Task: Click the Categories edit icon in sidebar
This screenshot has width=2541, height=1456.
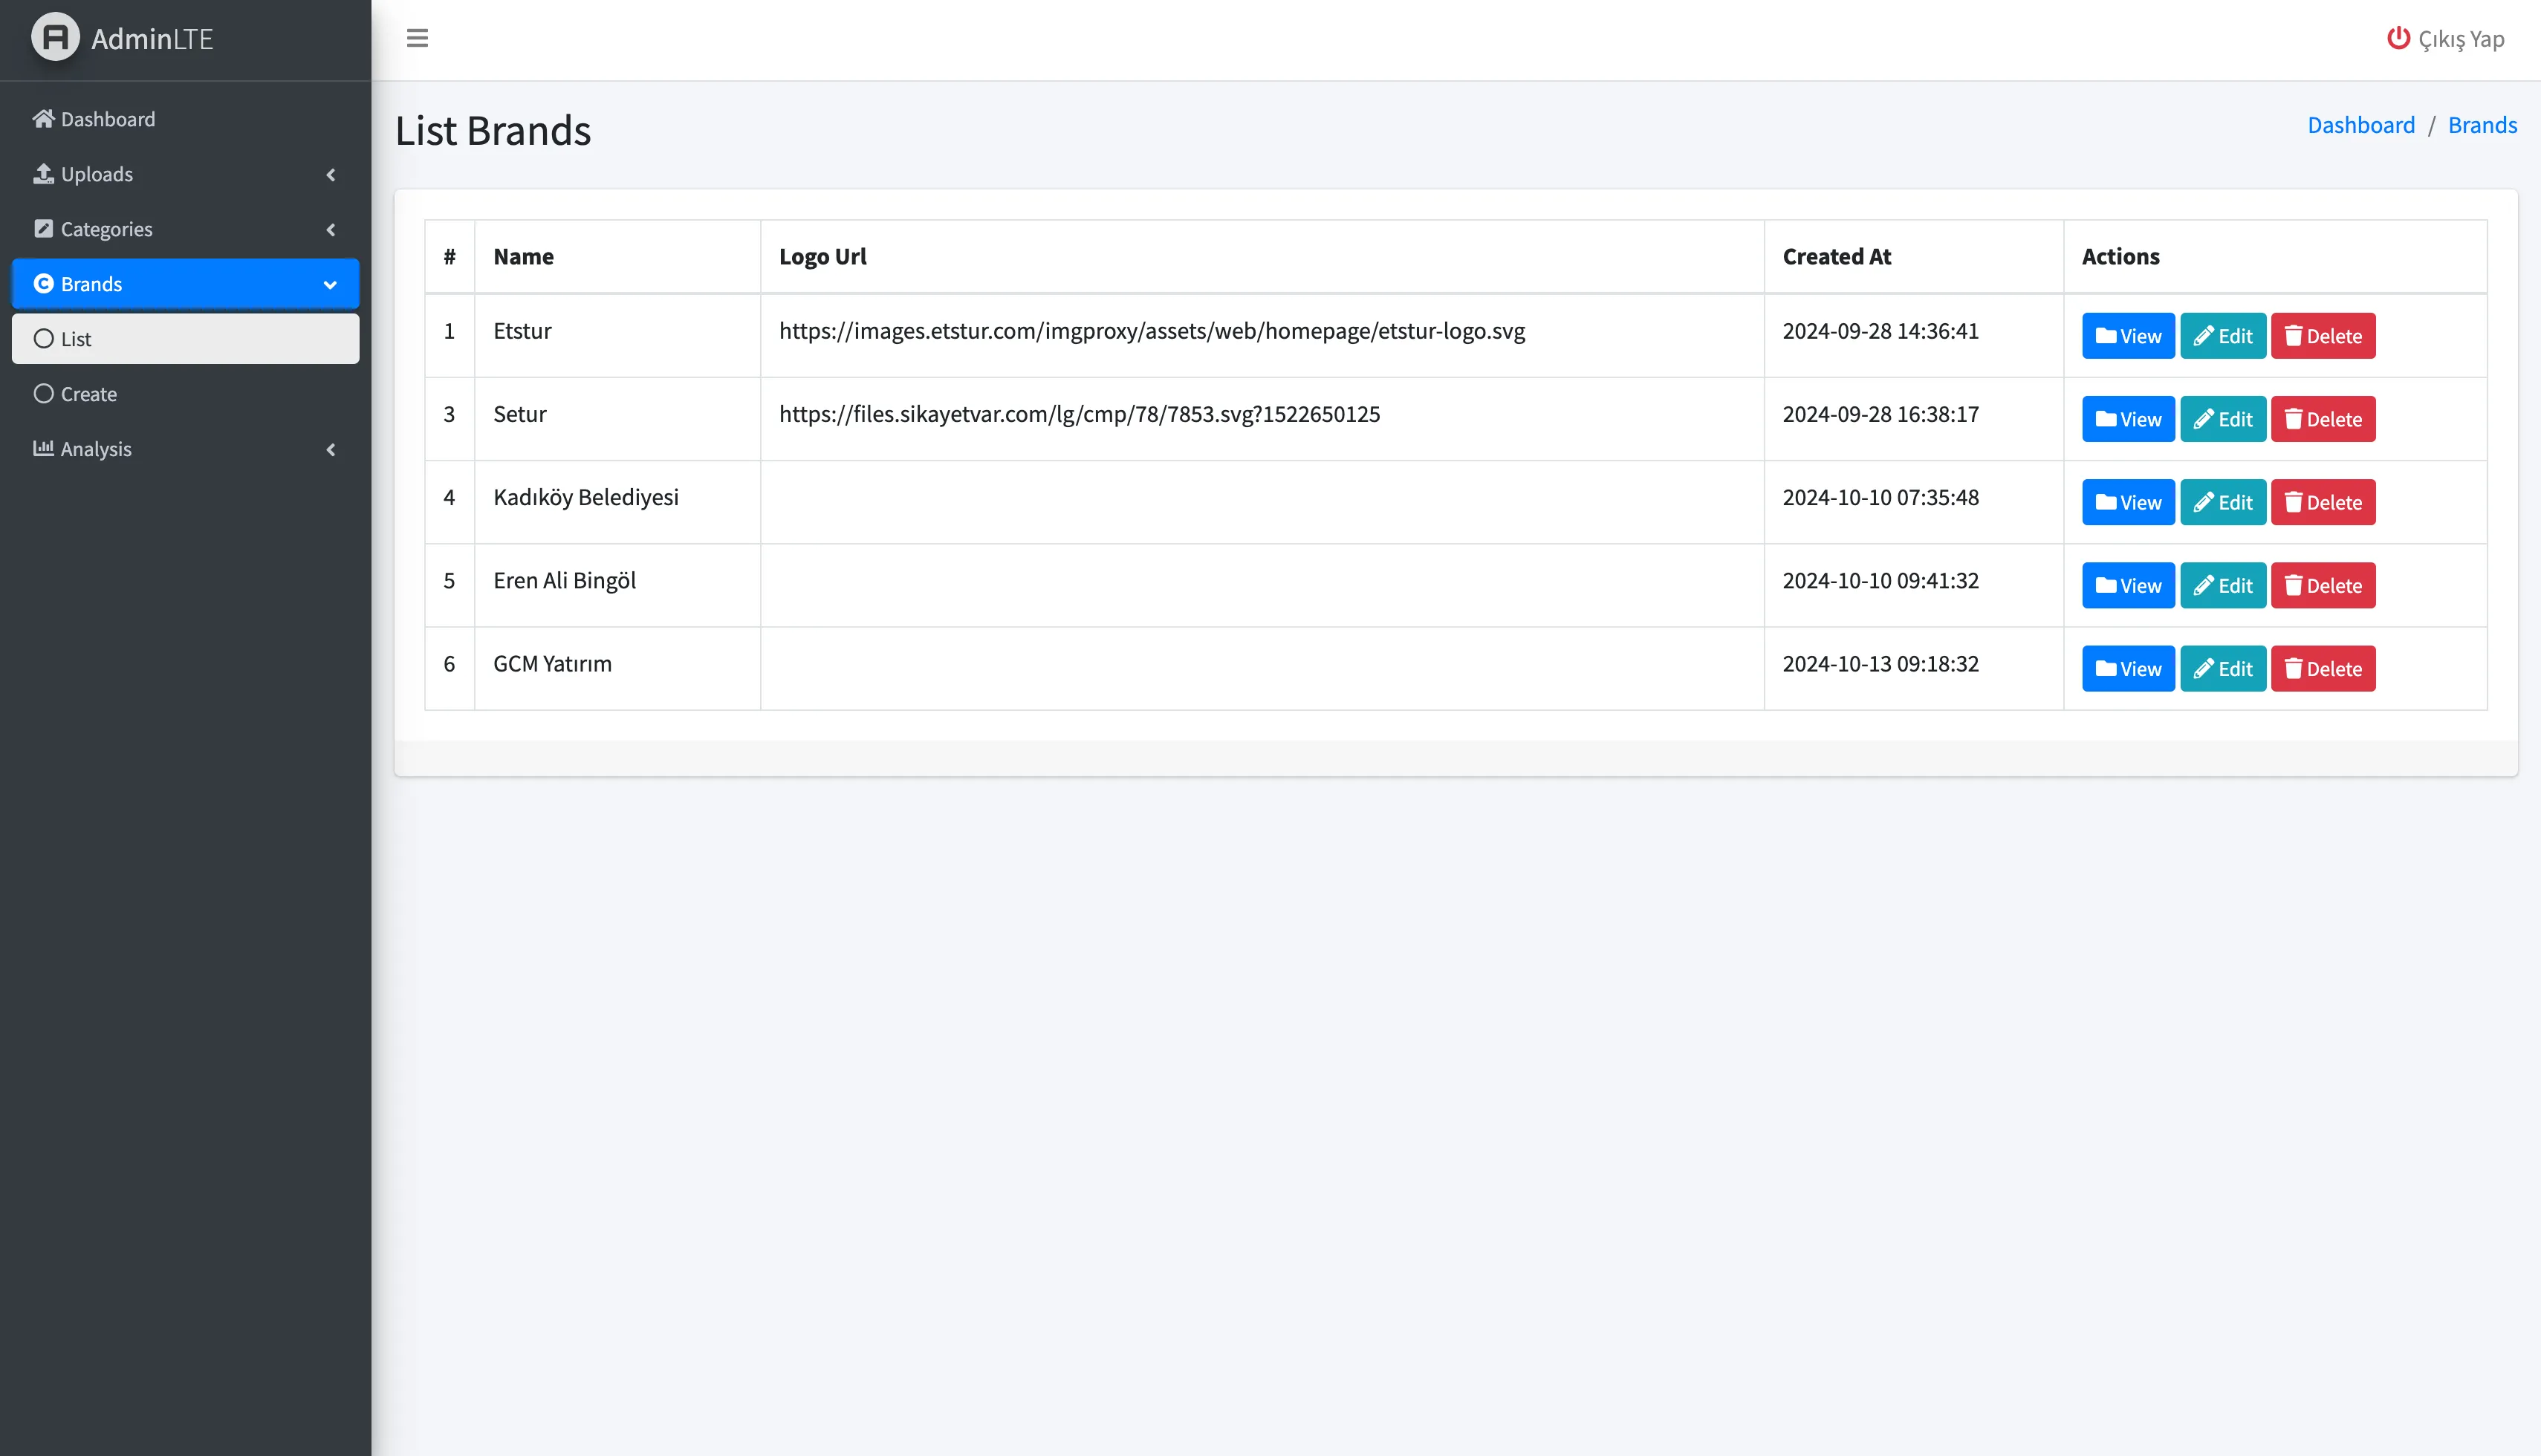Action: (x=43, y=229)
